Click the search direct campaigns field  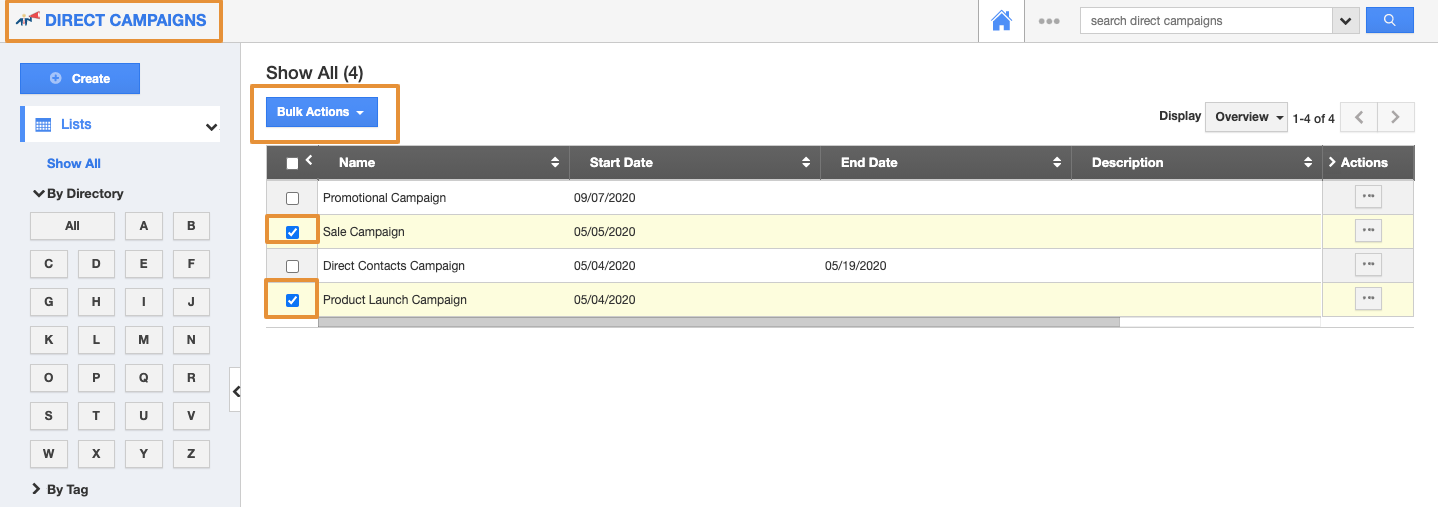tap(1205, 21)
